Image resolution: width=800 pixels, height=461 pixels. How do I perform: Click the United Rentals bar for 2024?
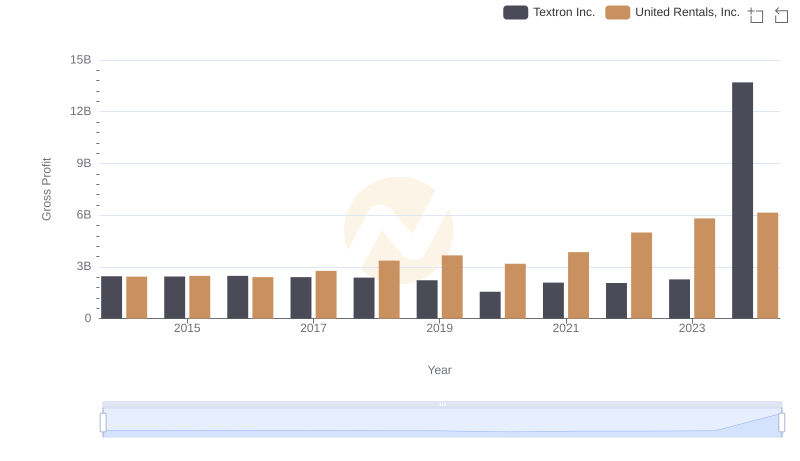(x=767, y=266)
